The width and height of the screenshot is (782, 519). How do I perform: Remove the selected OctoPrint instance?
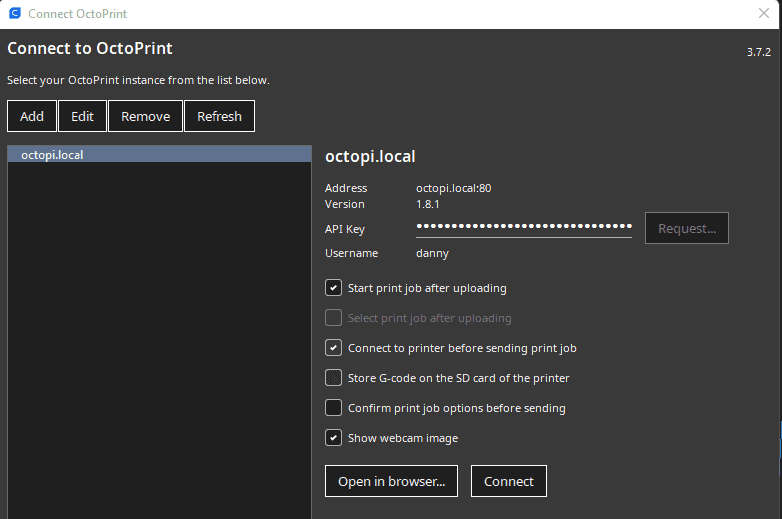[x=146, y=116]
